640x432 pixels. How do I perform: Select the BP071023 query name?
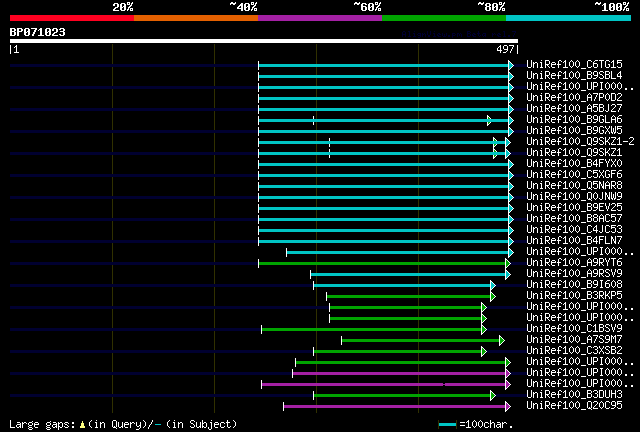pyautogui.click(x=38, y=32)
